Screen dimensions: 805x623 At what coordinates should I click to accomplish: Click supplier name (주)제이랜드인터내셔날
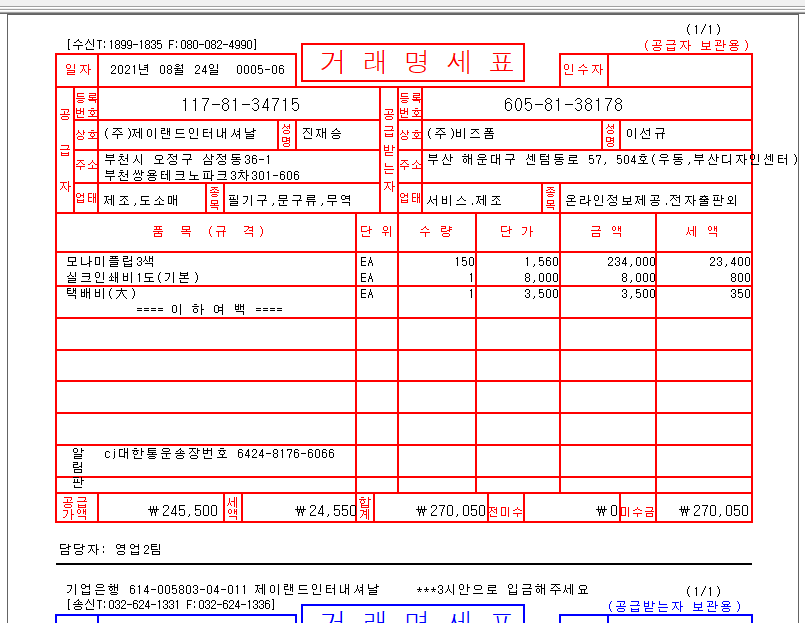(180, 133)
